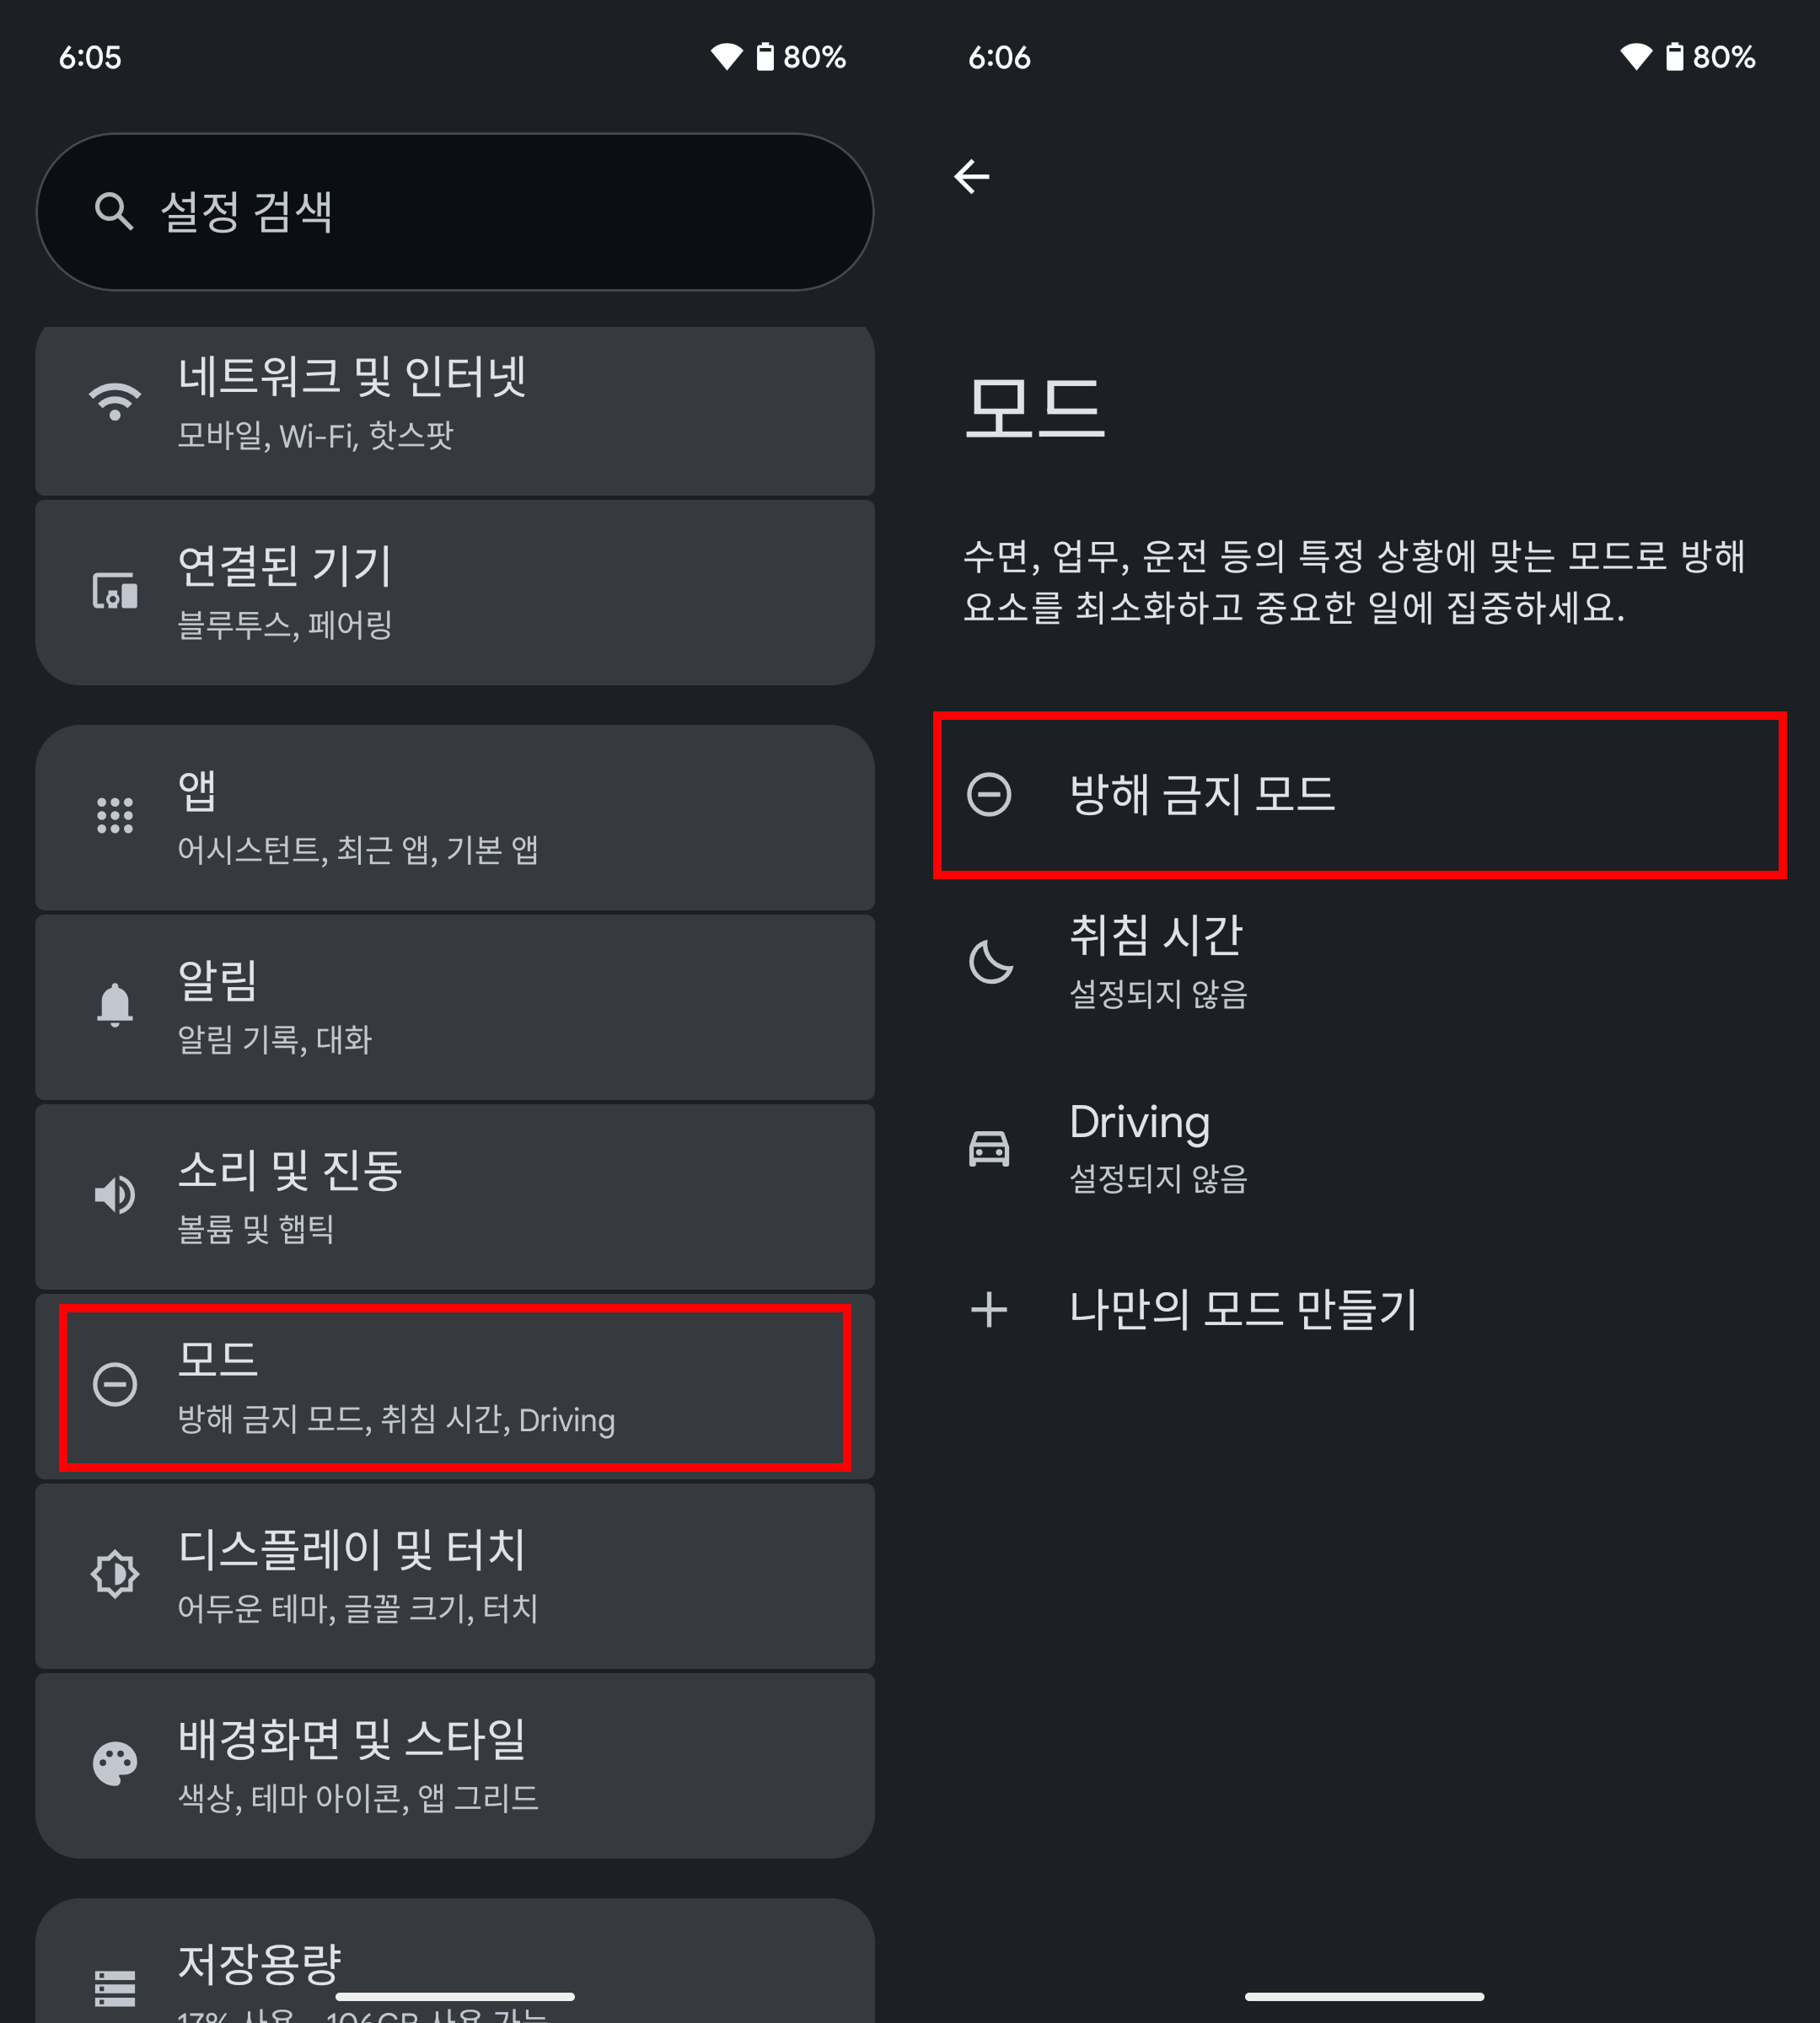Click the search magnifier icon
1820x2023 pixels.
(x=114, y=212)
